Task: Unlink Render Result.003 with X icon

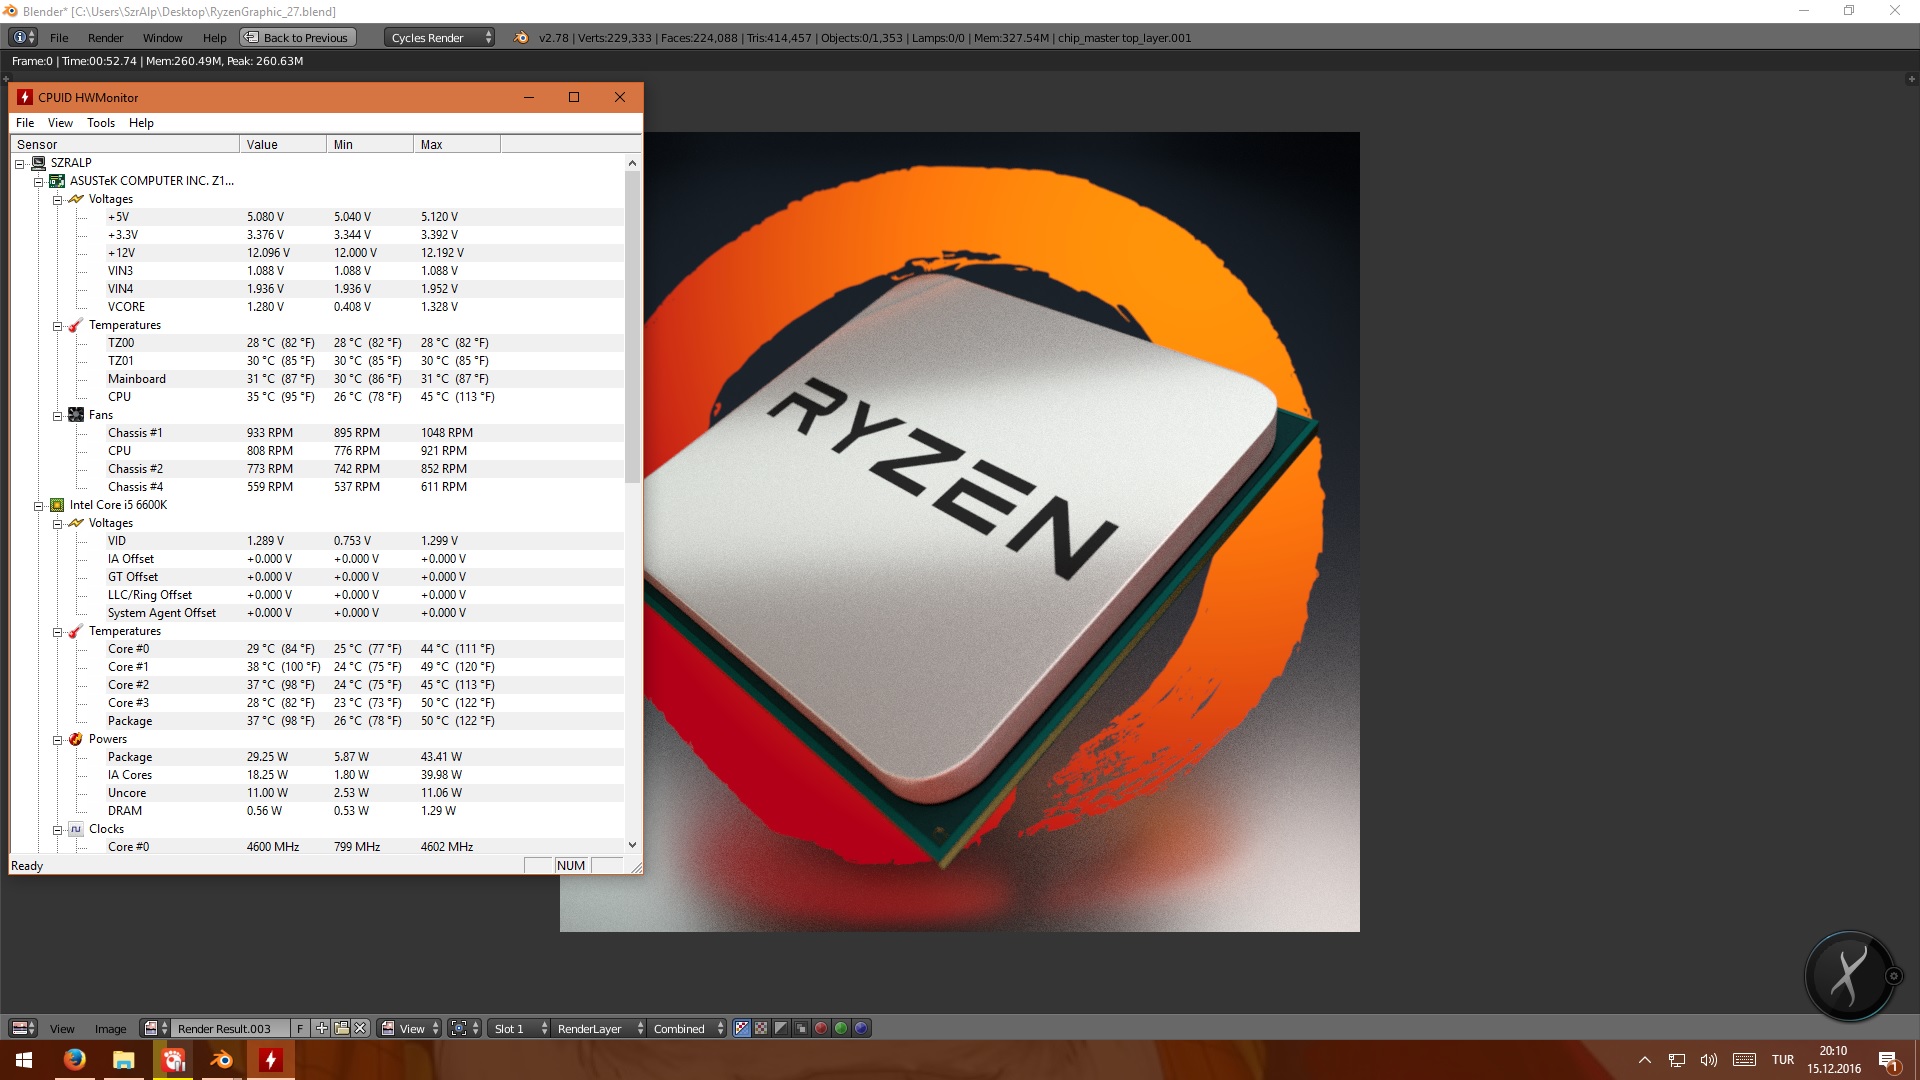Action: coord(361,1028)
